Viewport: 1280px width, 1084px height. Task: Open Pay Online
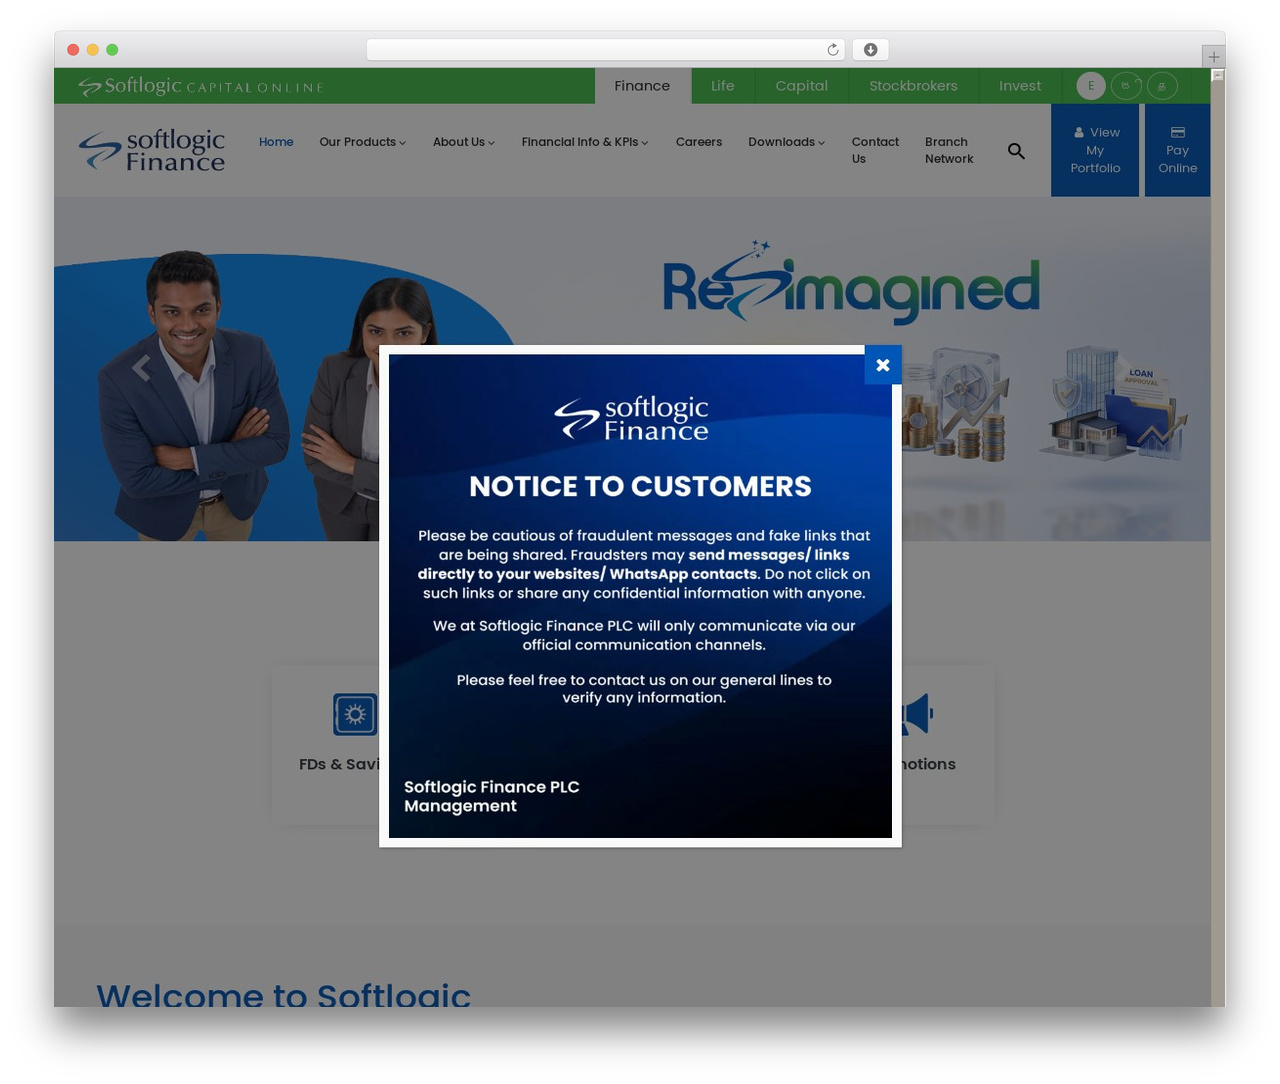(1178, 150)
